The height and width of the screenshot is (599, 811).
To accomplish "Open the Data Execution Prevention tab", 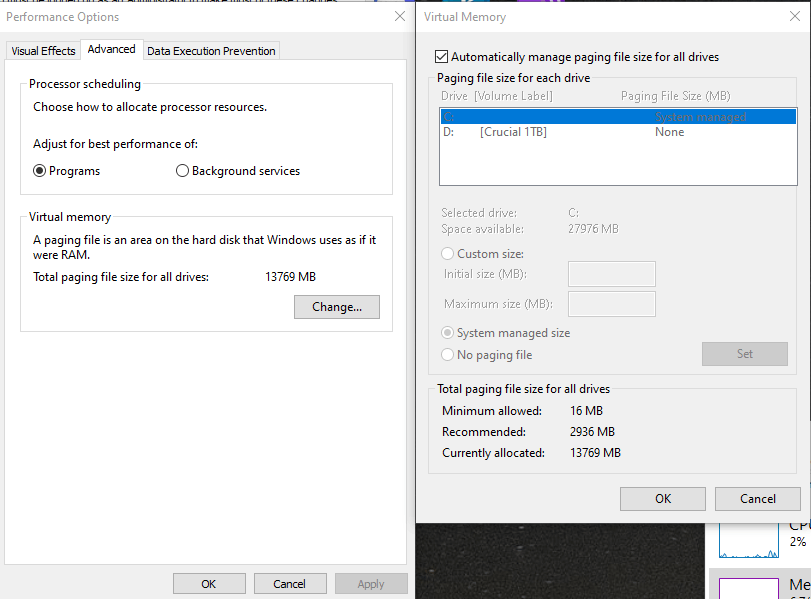I will 211,51.
